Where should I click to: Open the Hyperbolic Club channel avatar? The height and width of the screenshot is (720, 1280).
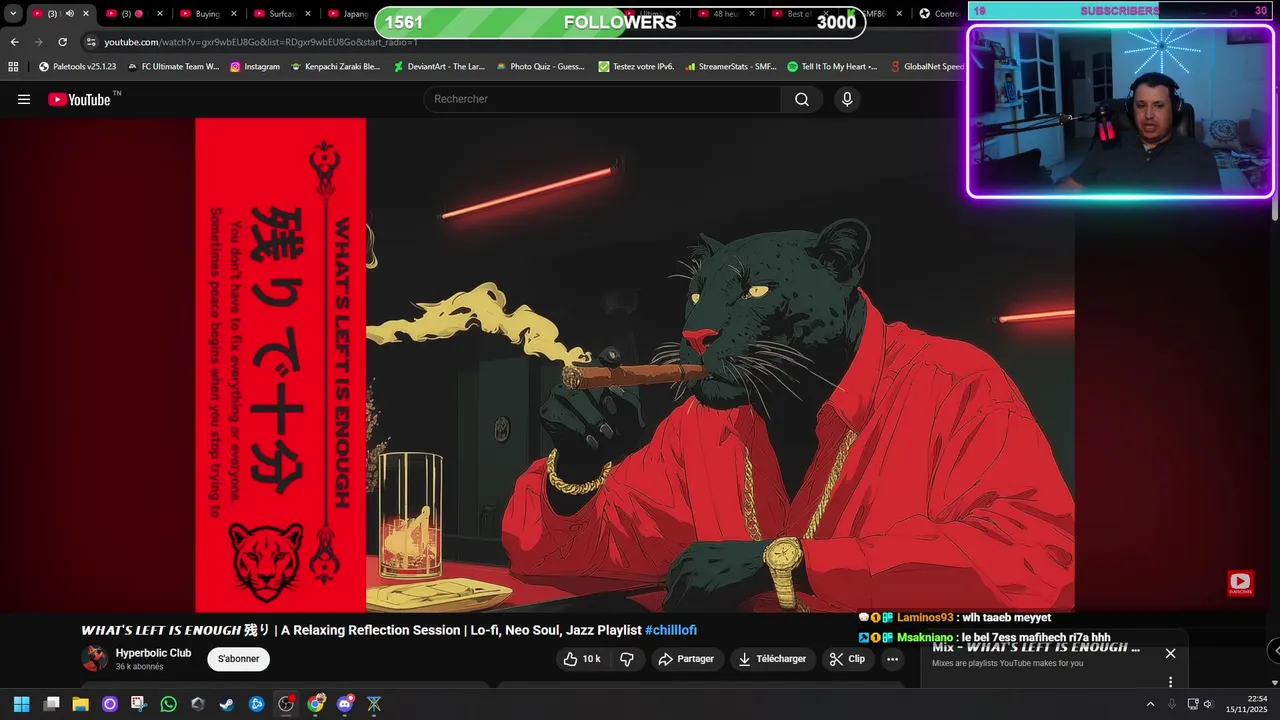coord(95,658)
